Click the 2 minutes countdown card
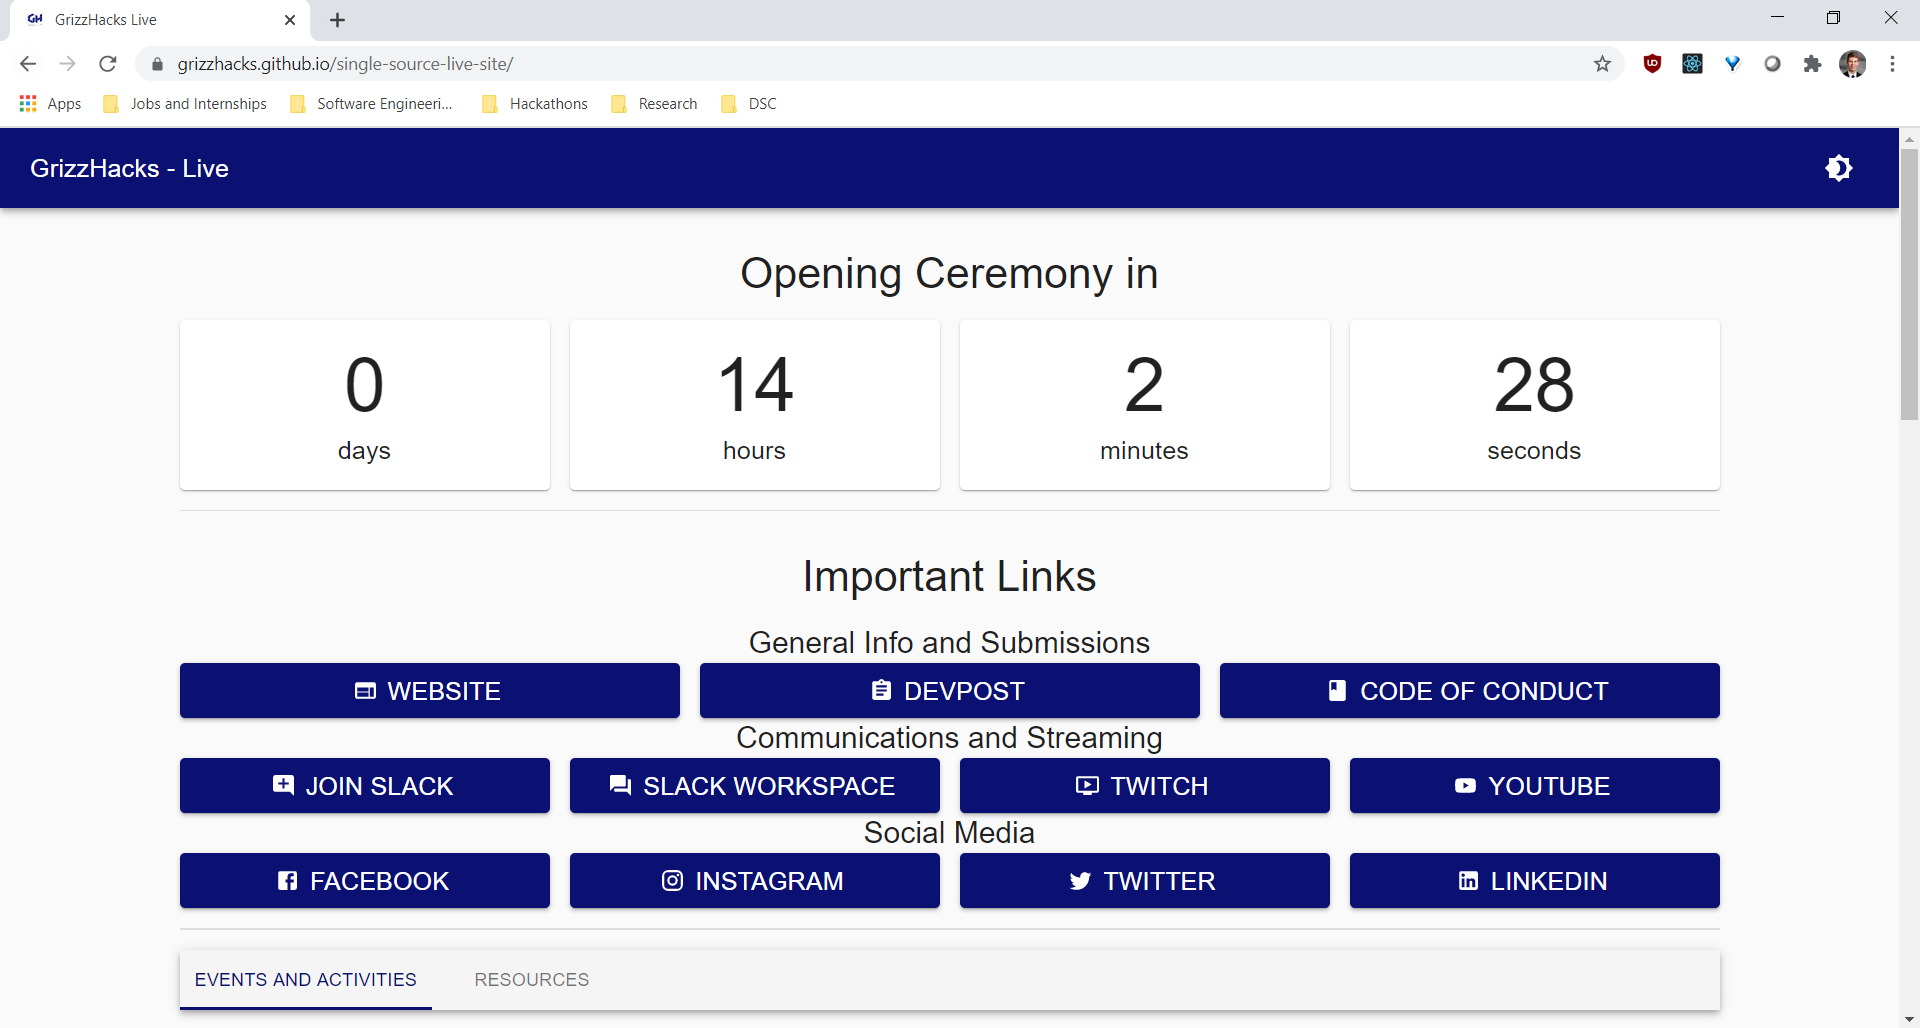This screenshot has width=1920, height=1028. pyautogui.click(x=1145, y=405)
